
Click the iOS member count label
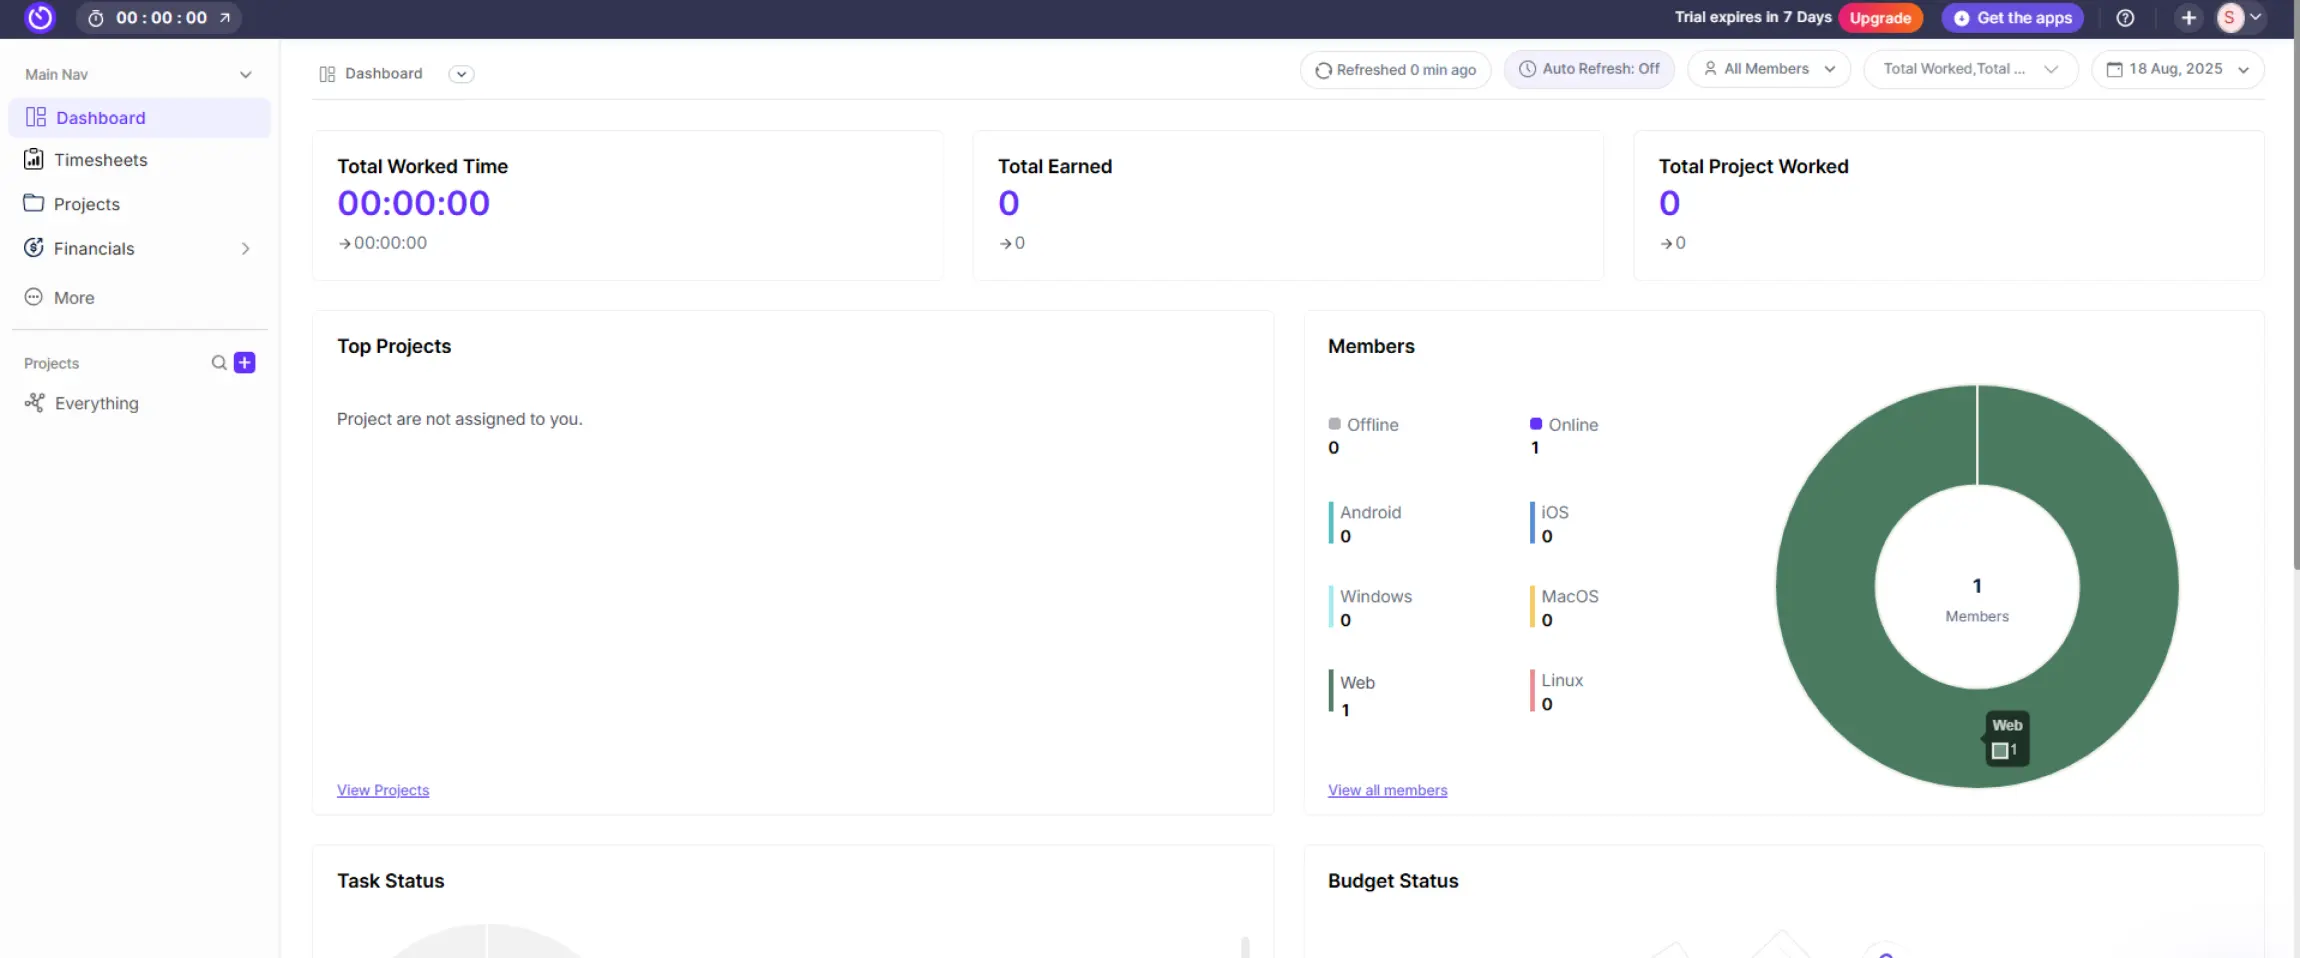point(1554,512)
